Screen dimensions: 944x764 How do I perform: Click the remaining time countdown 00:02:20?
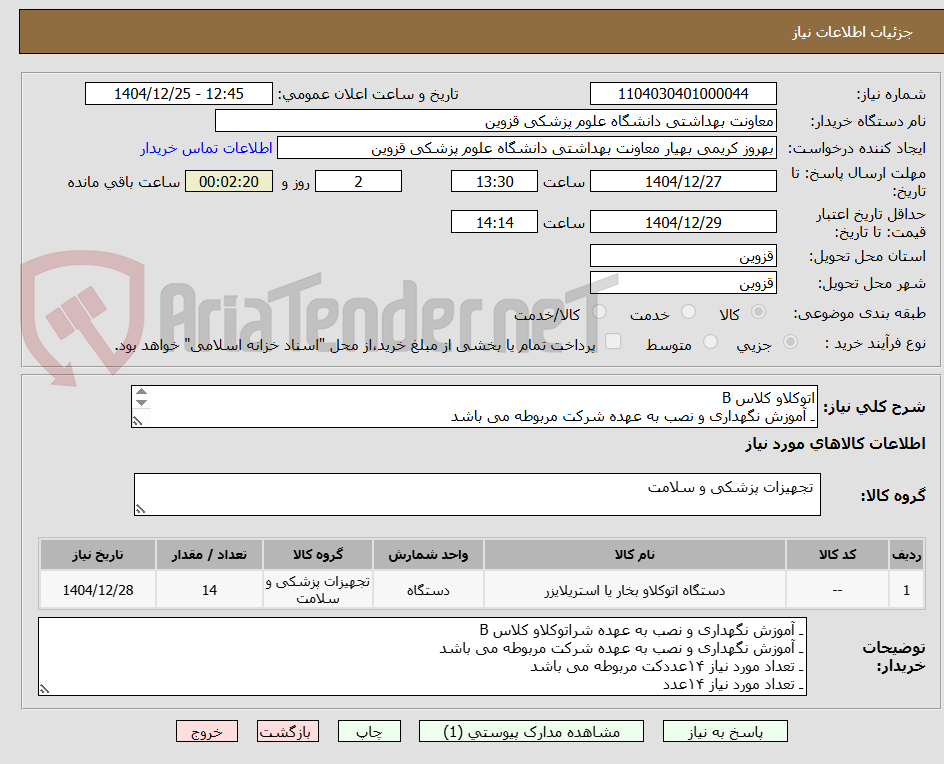(229, 181)
